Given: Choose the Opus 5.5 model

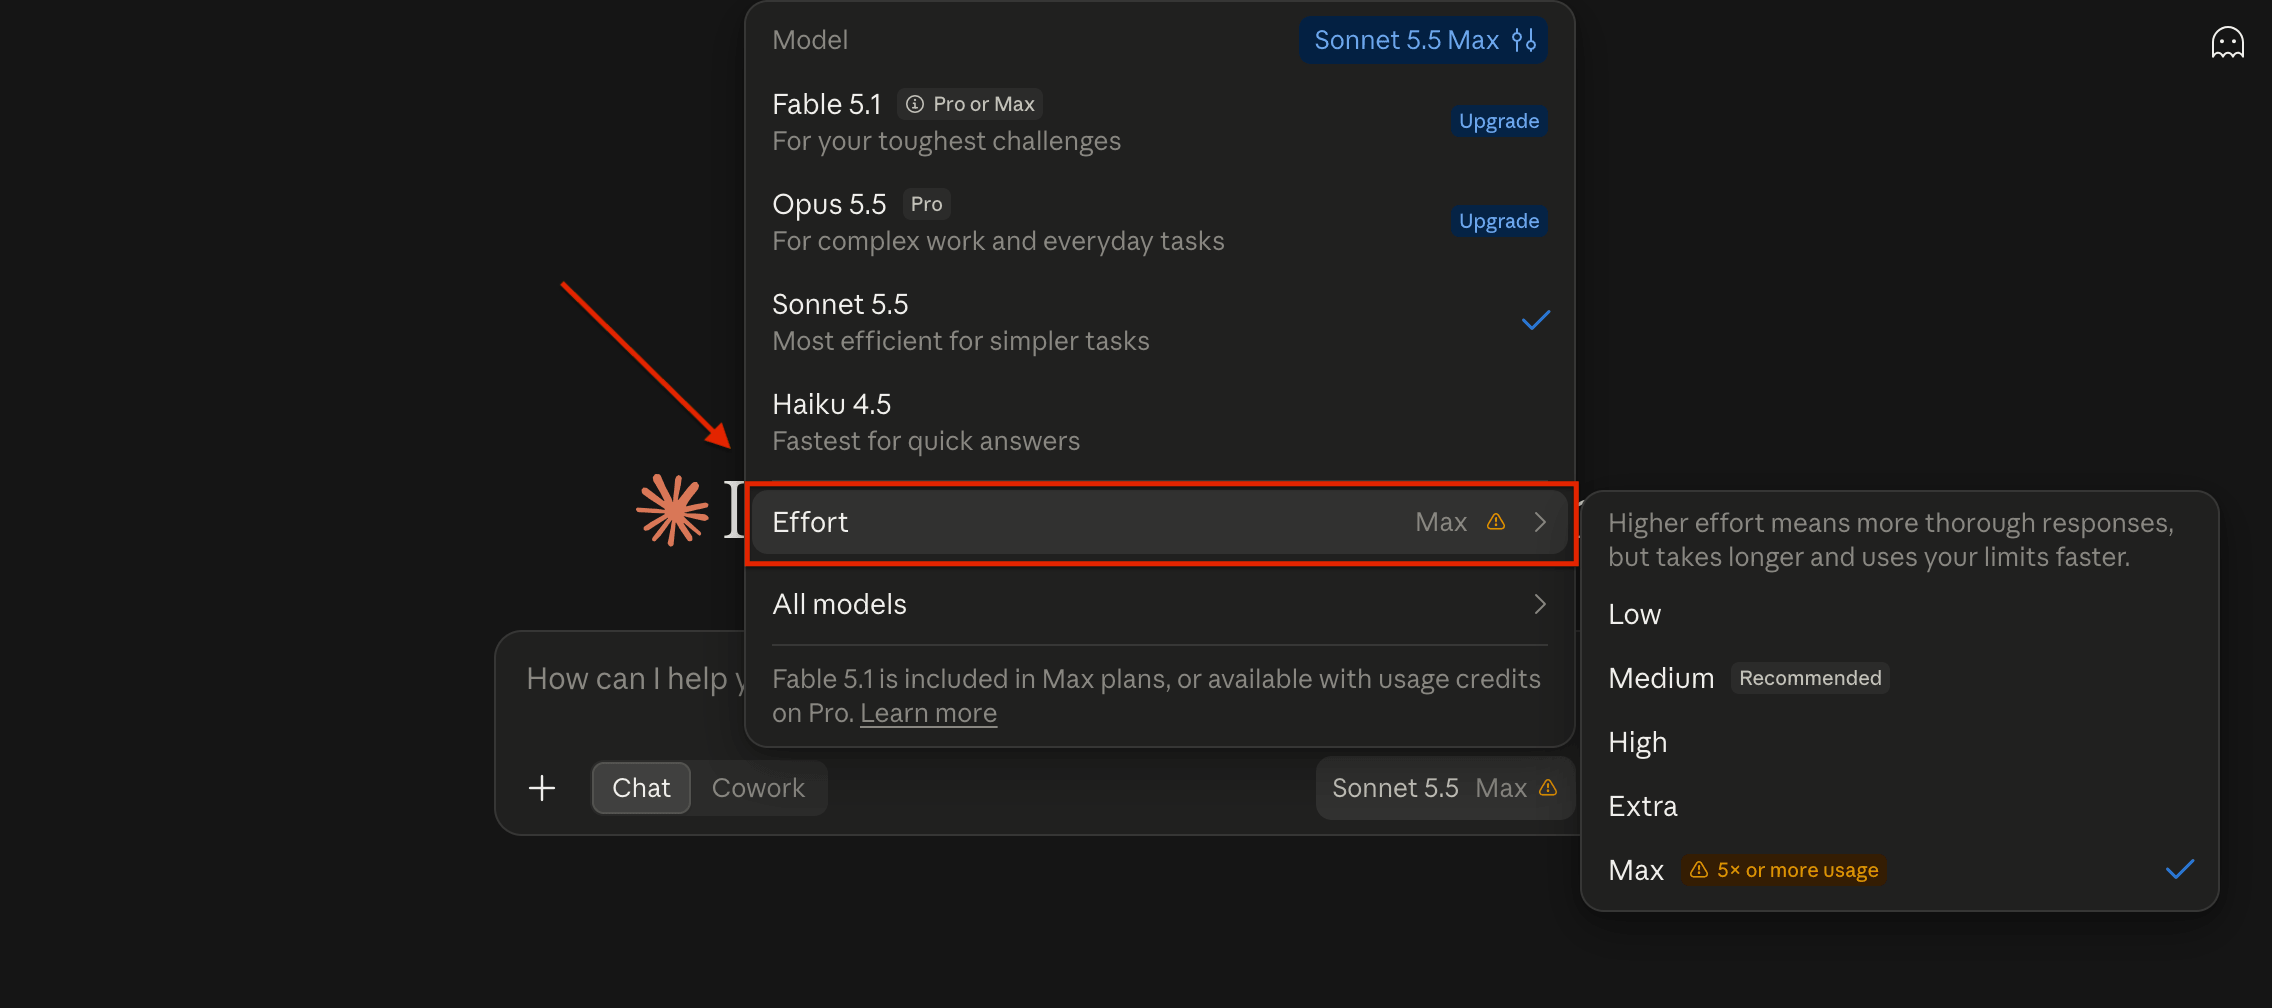Looking at the screenshot, I should click(1160, 222).
